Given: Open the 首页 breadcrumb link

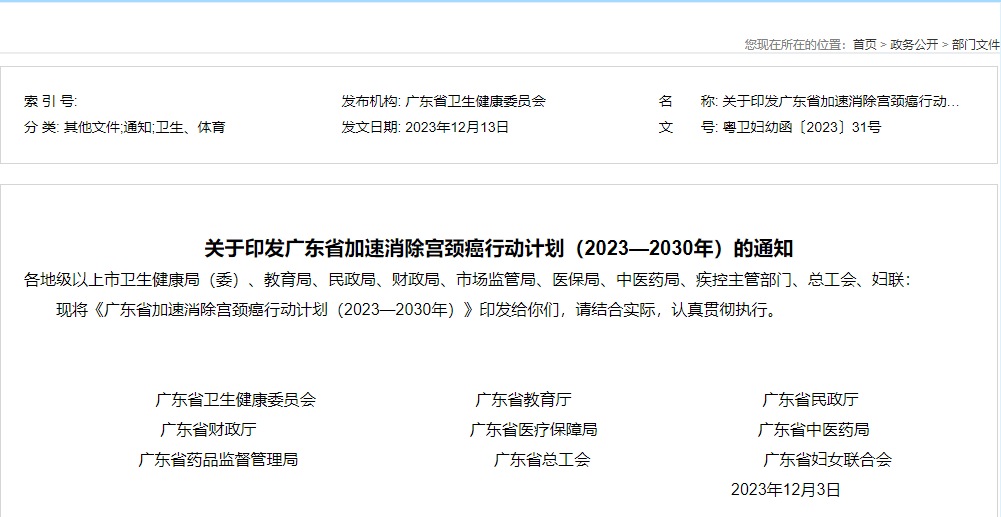Looking at the screenshot, I should (864, 45).
